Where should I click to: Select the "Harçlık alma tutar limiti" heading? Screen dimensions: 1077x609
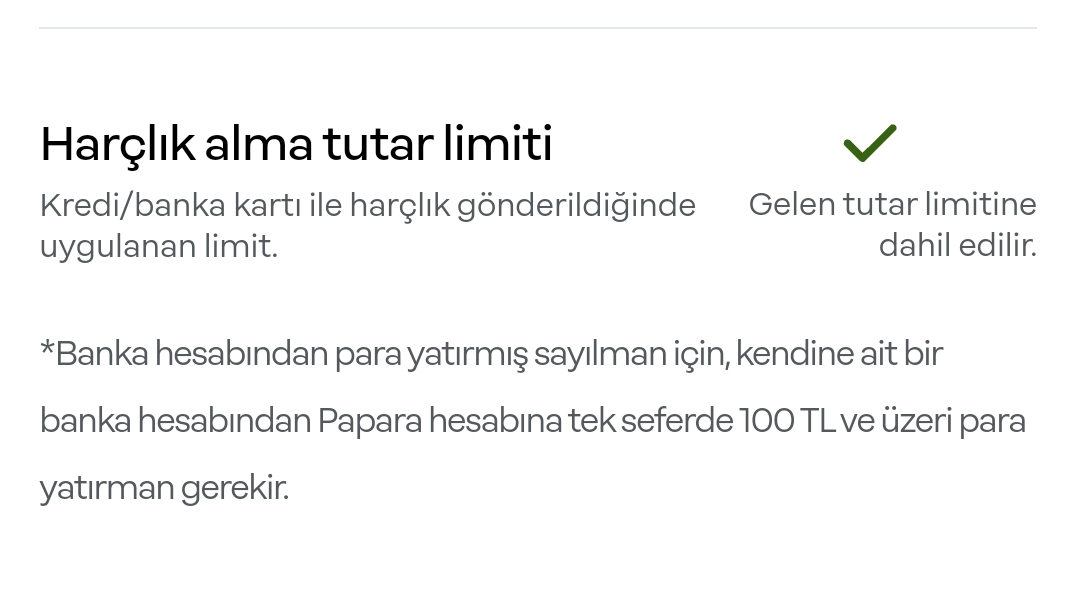(296, 146)
